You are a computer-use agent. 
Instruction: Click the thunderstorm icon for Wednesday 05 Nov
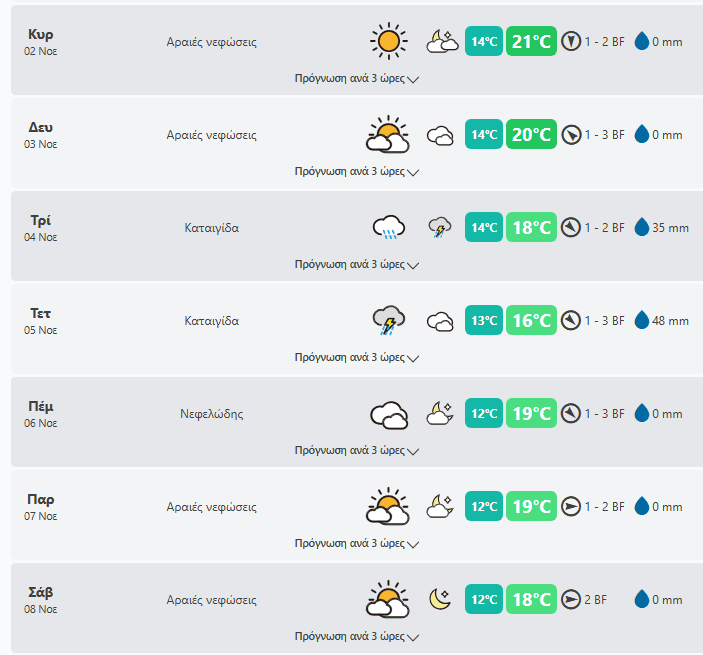(388, 321)
